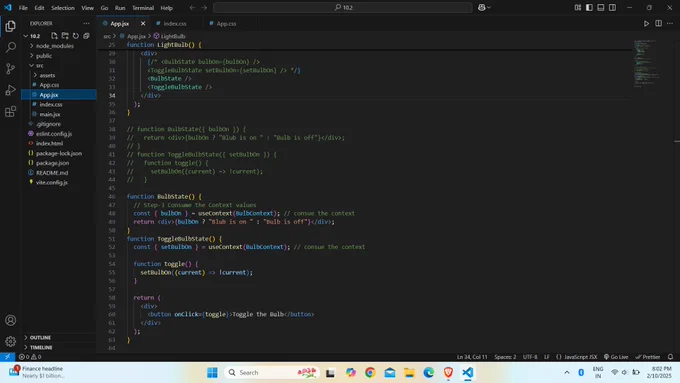This screenshot has height=383, width=680.
Task: Click Go Live in status bar
Action: pyautogui.click(x=616, y=357)
